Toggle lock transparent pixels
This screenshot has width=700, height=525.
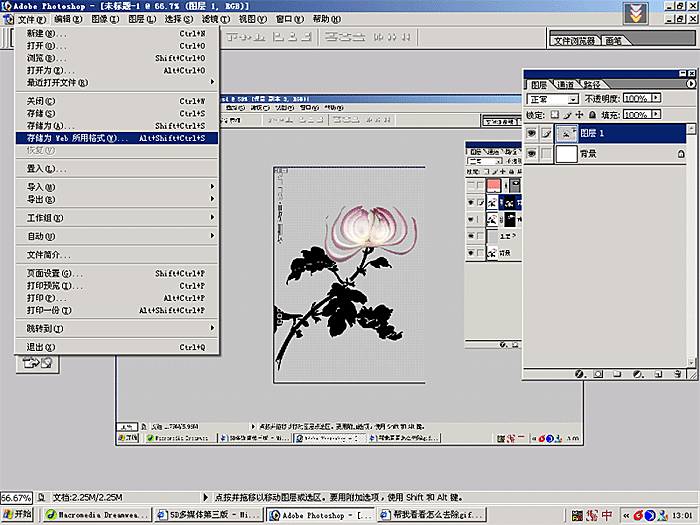point(554,115)
